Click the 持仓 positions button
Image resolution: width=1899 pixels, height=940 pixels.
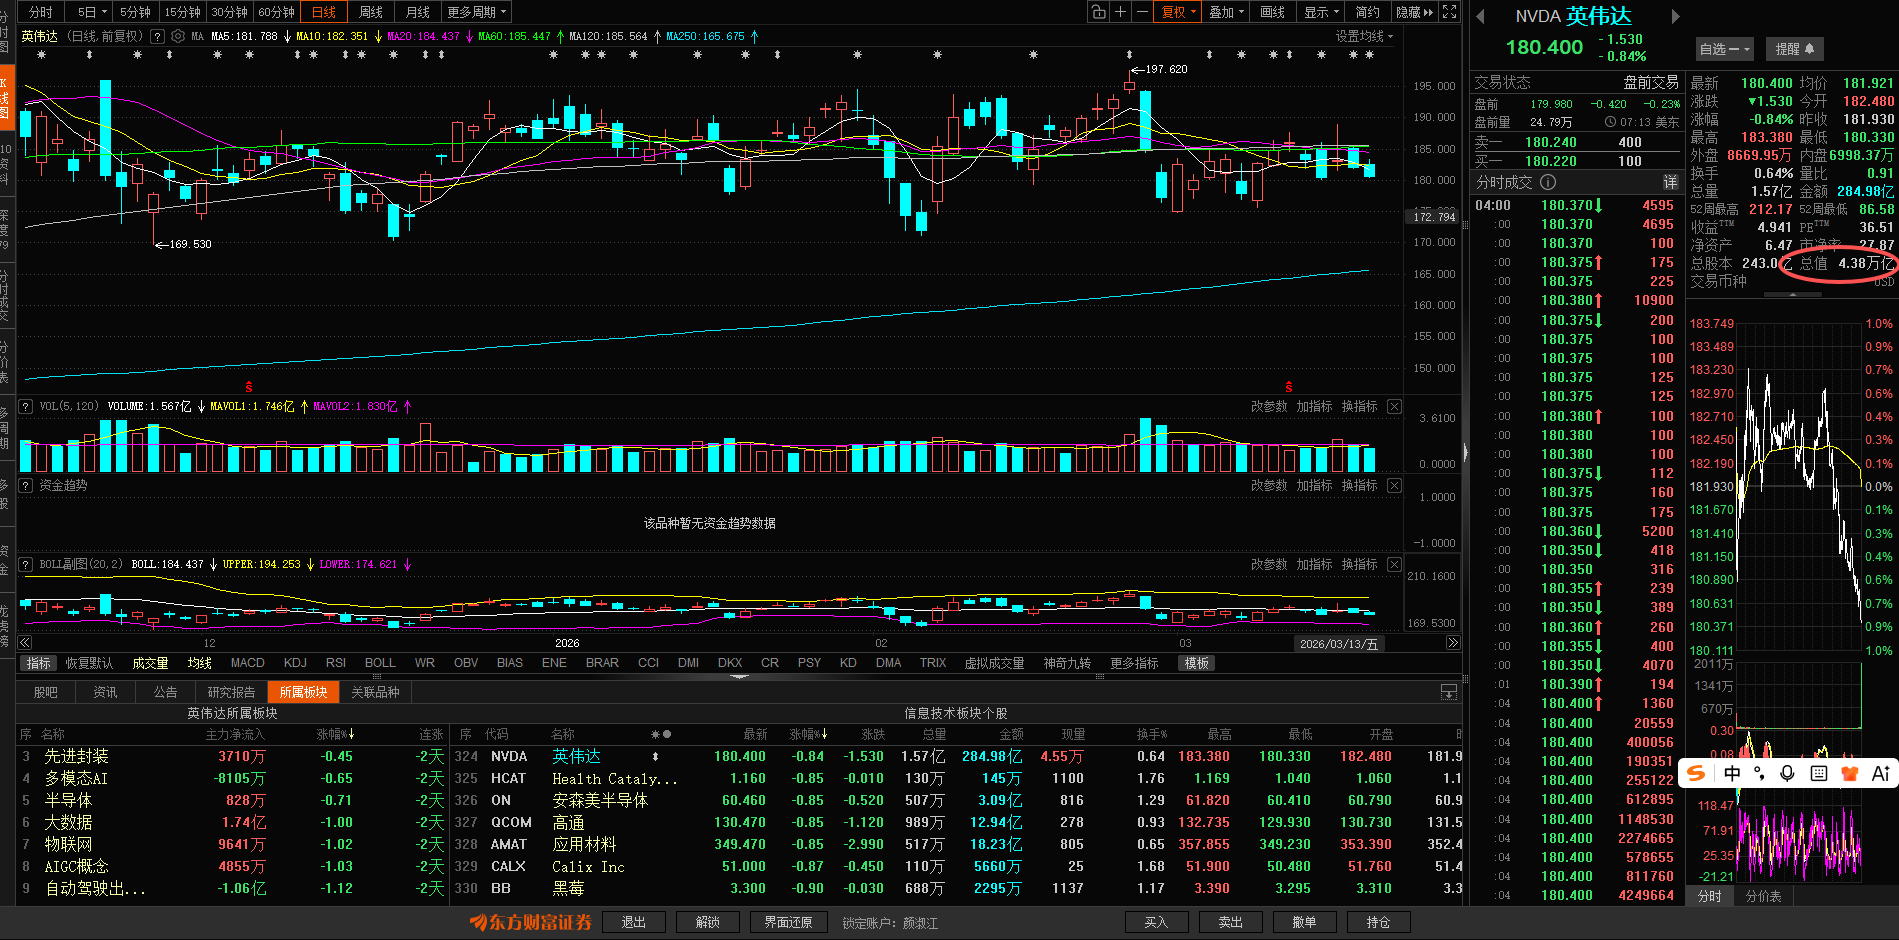1378,922
